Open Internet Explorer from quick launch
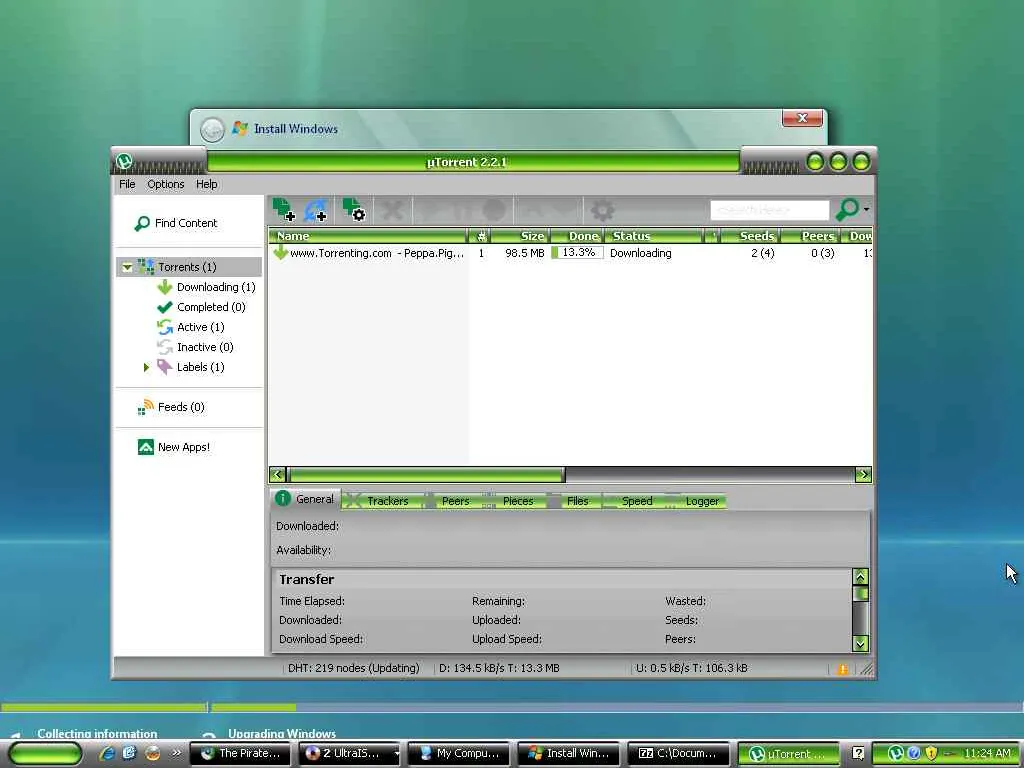Screen dimensions: 1024x768 coord(107,754)
